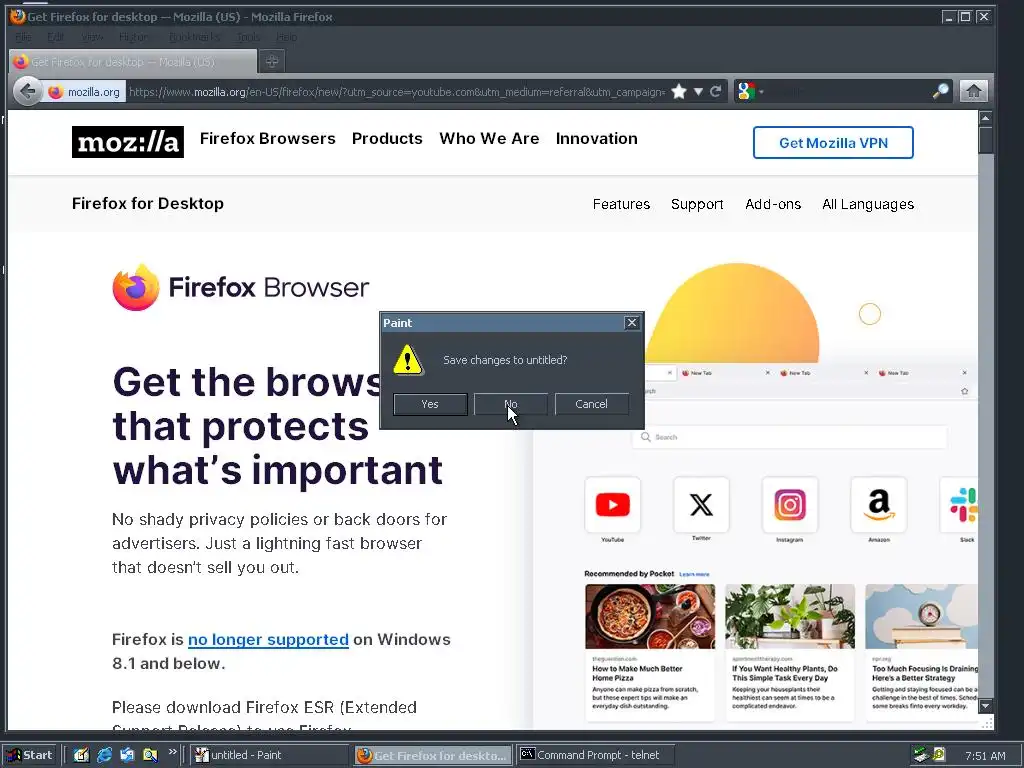Open the Google search engine selector
Screen dimensions: 1024x768
pyautogui.click(x=750, y=91)
